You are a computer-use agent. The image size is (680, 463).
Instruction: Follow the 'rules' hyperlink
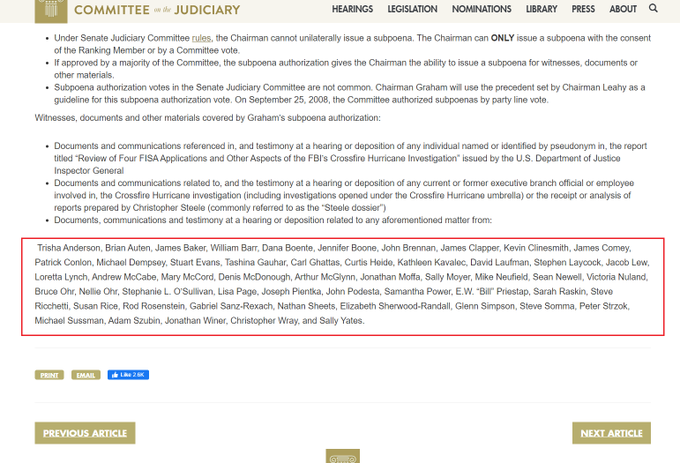pos(201,38)
